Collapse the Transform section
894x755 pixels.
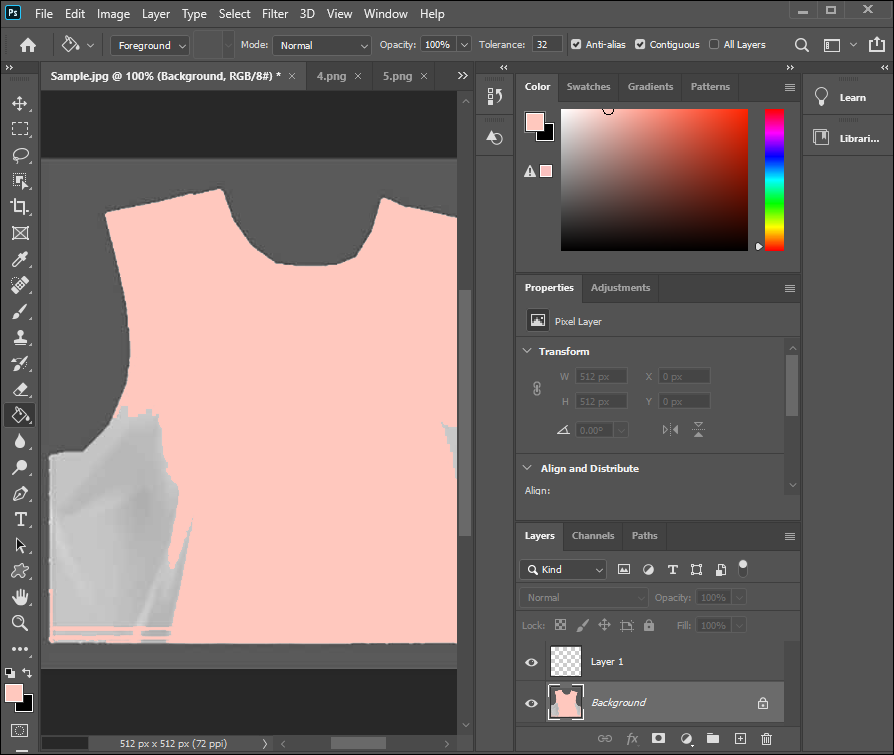tap(528, 351)
